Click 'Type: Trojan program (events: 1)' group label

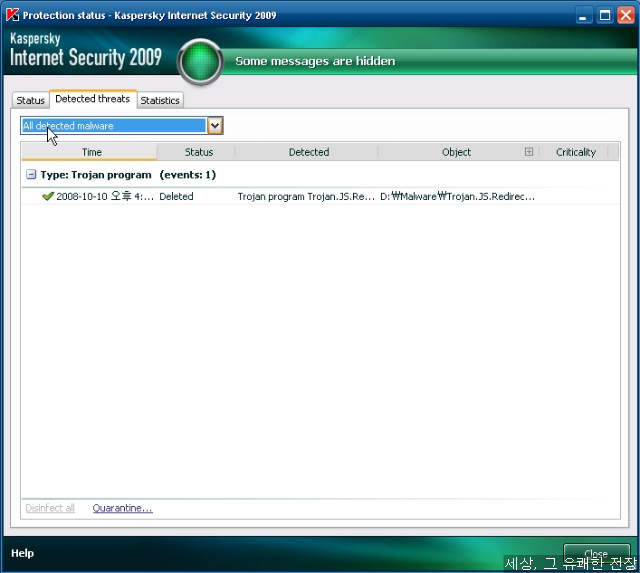coord(128,175)
